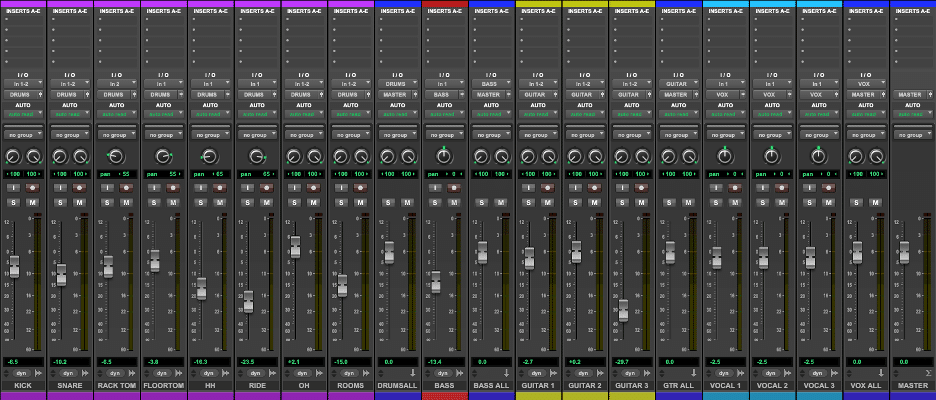Open auto read mode selector on GUITAR 2
Viewport: 936px width, 400px height.
pos(585,114)
